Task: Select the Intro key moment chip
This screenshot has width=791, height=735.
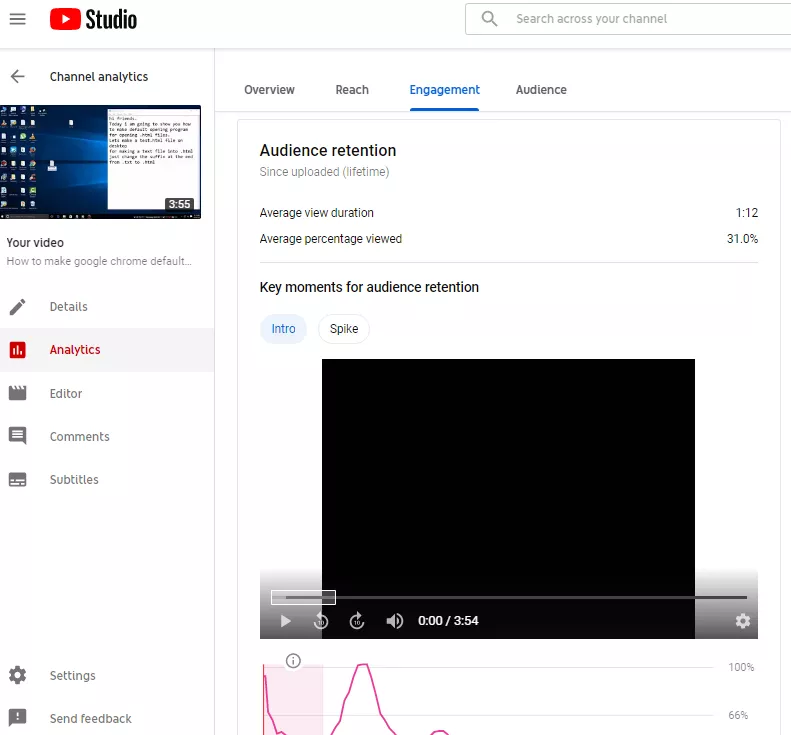Action: coord(284,329)
